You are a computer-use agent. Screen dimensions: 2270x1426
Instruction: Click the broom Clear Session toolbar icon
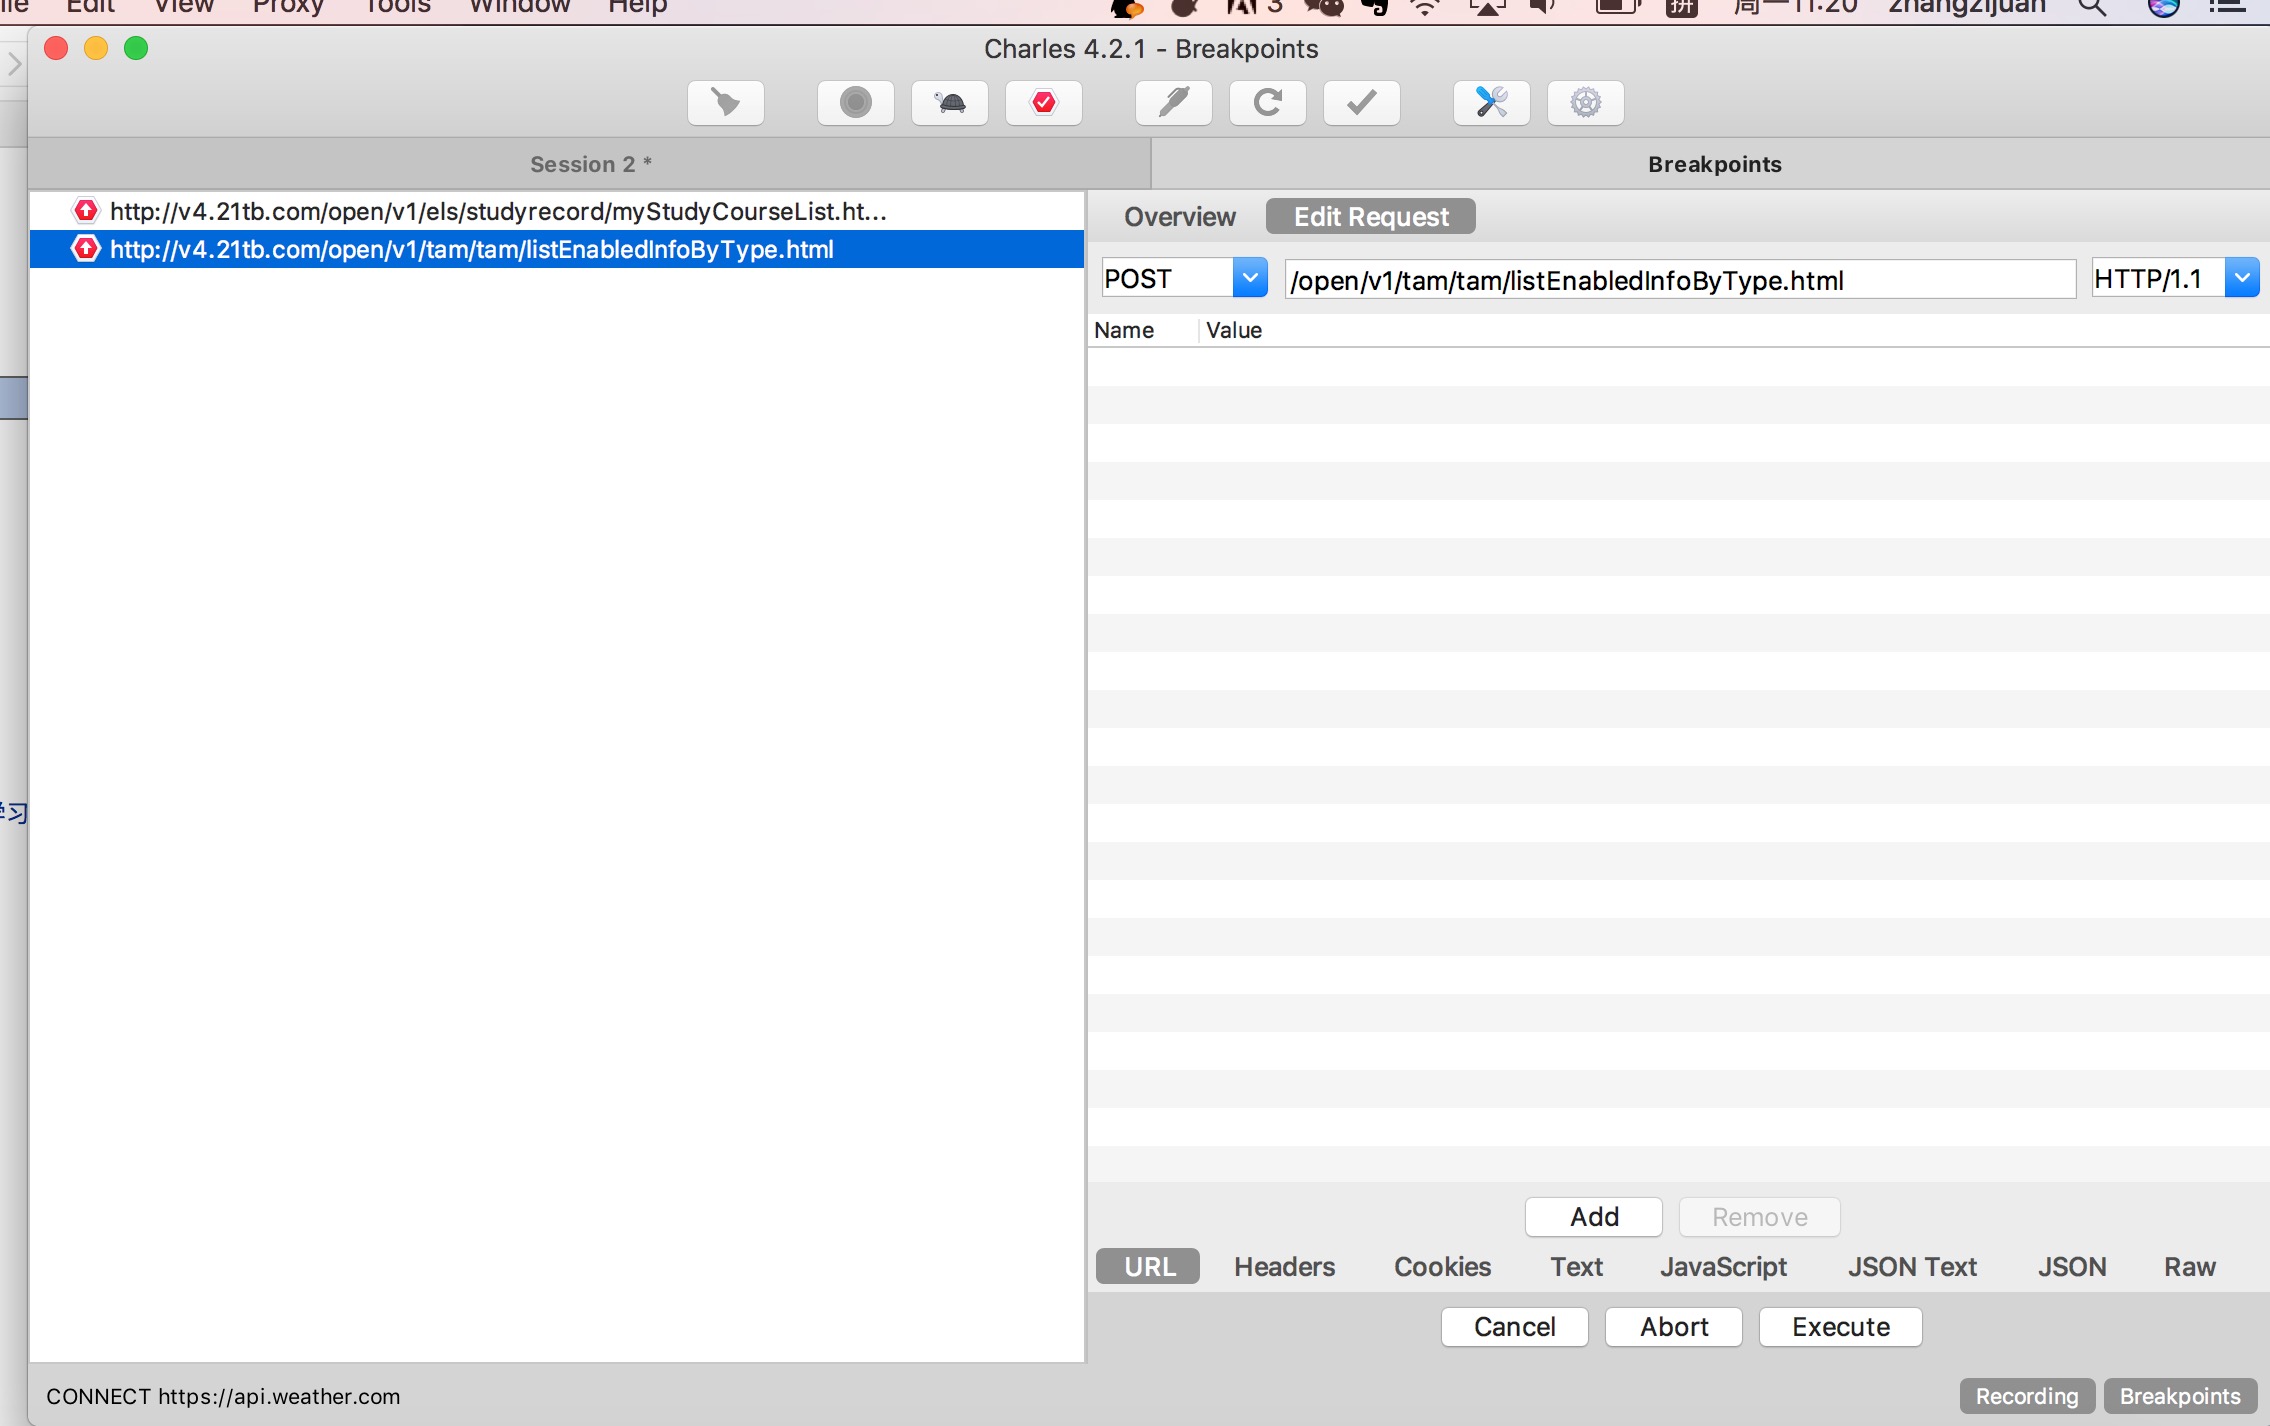[x=726, y=103]
